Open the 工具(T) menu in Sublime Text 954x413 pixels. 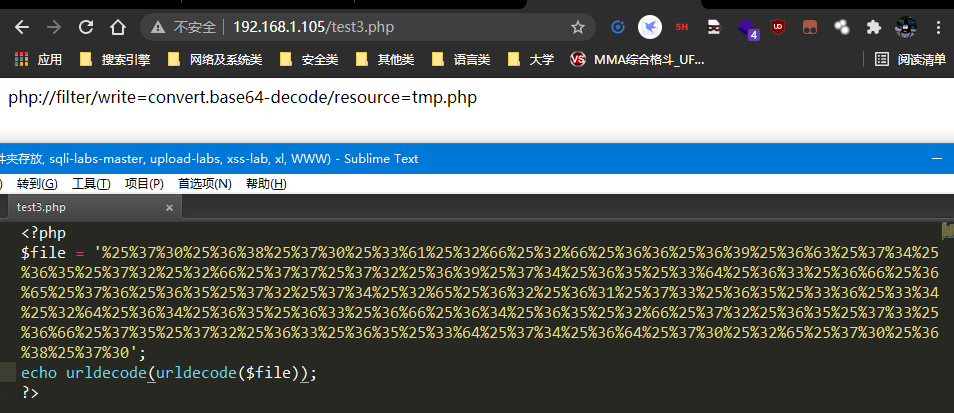click(91, 184)
